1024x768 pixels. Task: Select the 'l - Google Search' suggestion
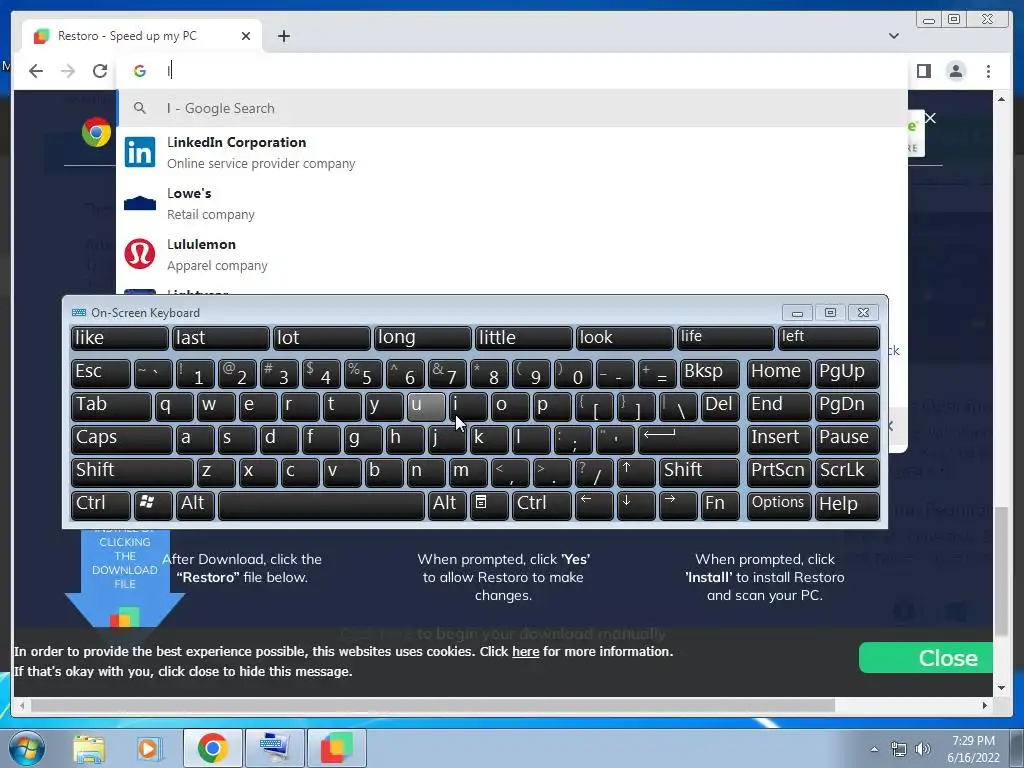pyautogui.click(x=512, y=108)
